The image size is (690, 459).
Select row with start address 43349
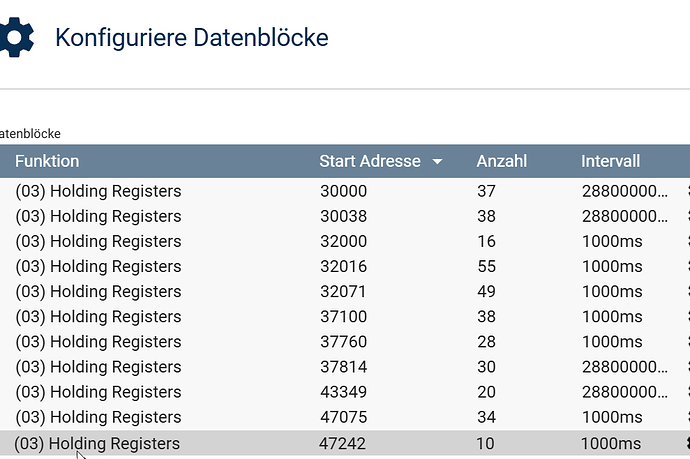(343, 392)
